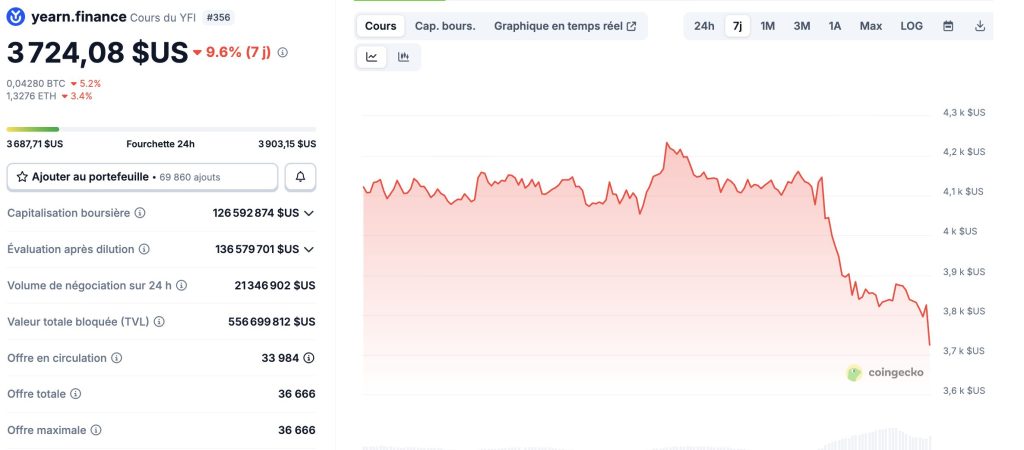Download the chart data icon
This screenshot has height=450, width=1024.
click(x=980, y=26)
